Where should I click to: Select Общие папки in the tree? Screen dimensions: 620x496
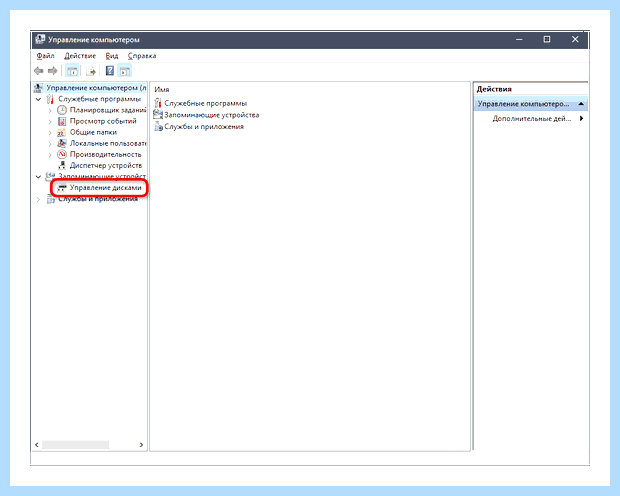[93, 132]
